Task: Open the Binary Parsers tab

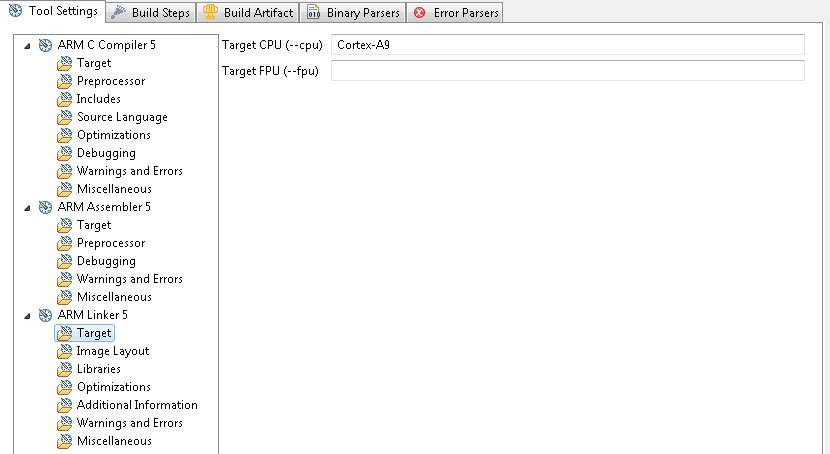Action: coord(353,13)
